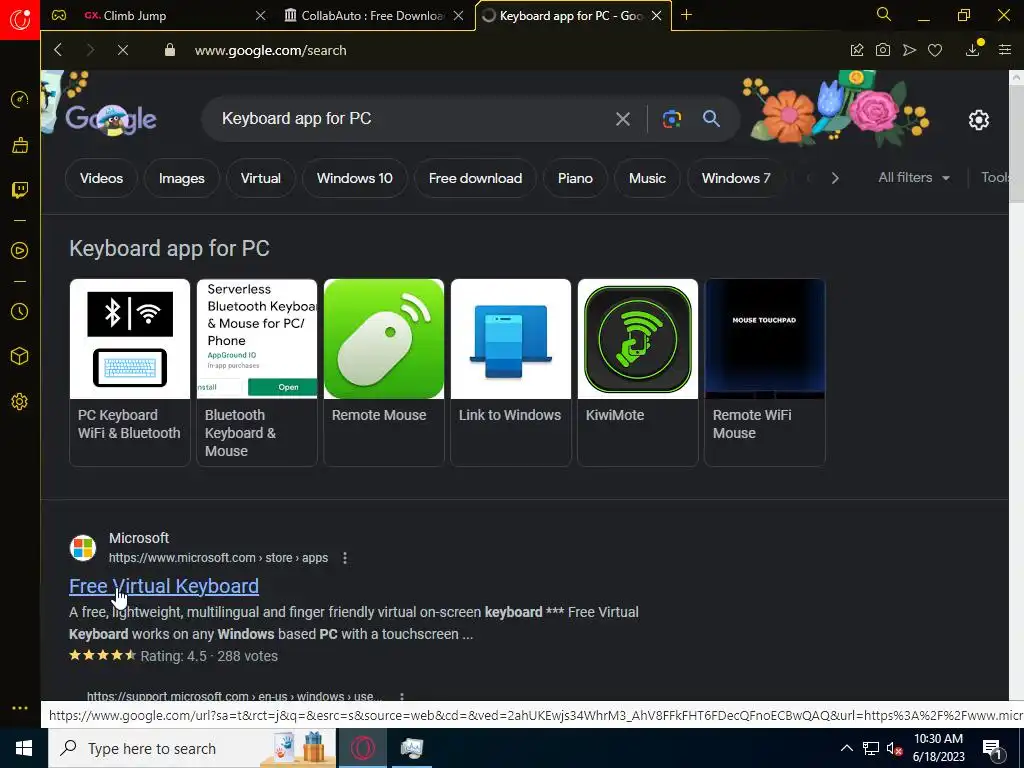The width and height of the screenshot is (1024, 768).
Task: Open options for support.microsoft.com result
Action: pyautogui.click(x=402, y=697)
